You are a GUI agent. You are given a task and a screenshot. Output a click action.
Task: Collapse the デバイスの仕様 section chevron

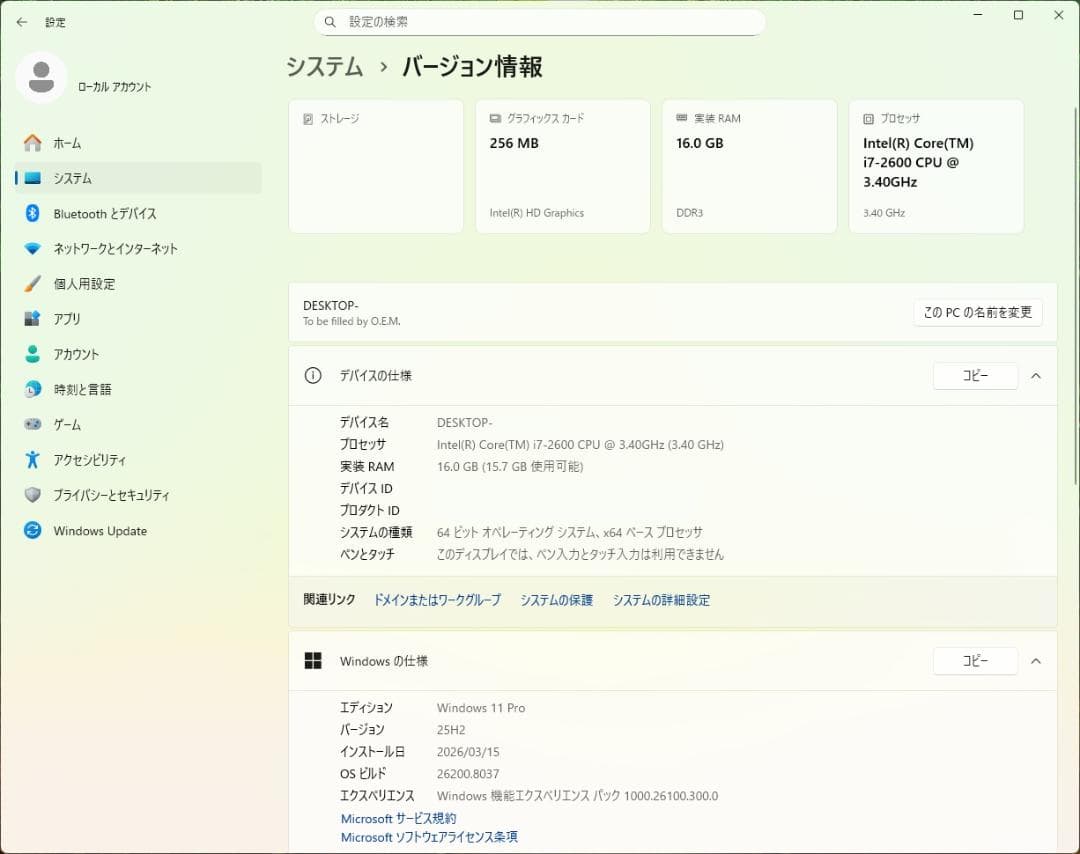click(1036, 376)
